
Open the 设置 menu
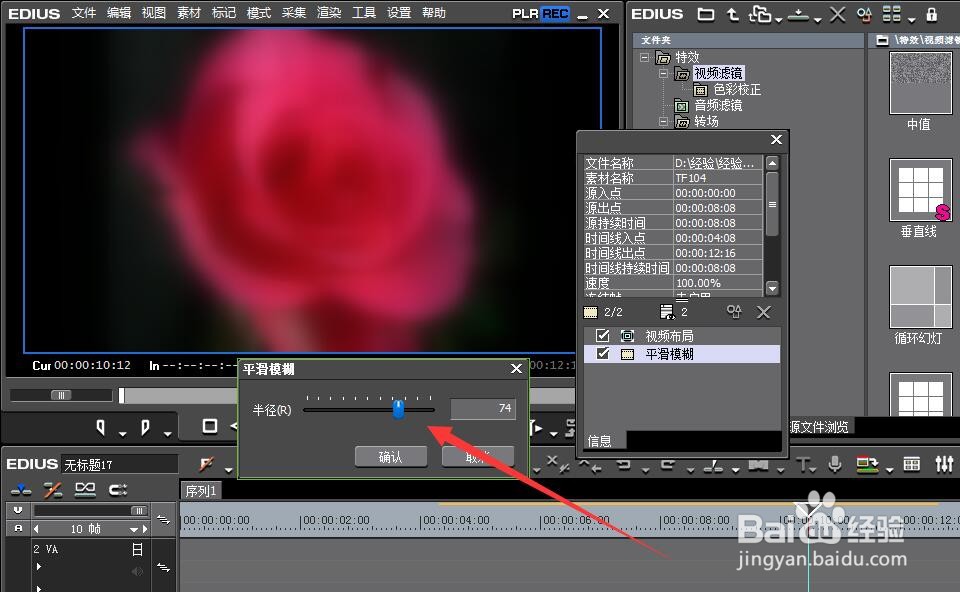[x=399, y=13]
